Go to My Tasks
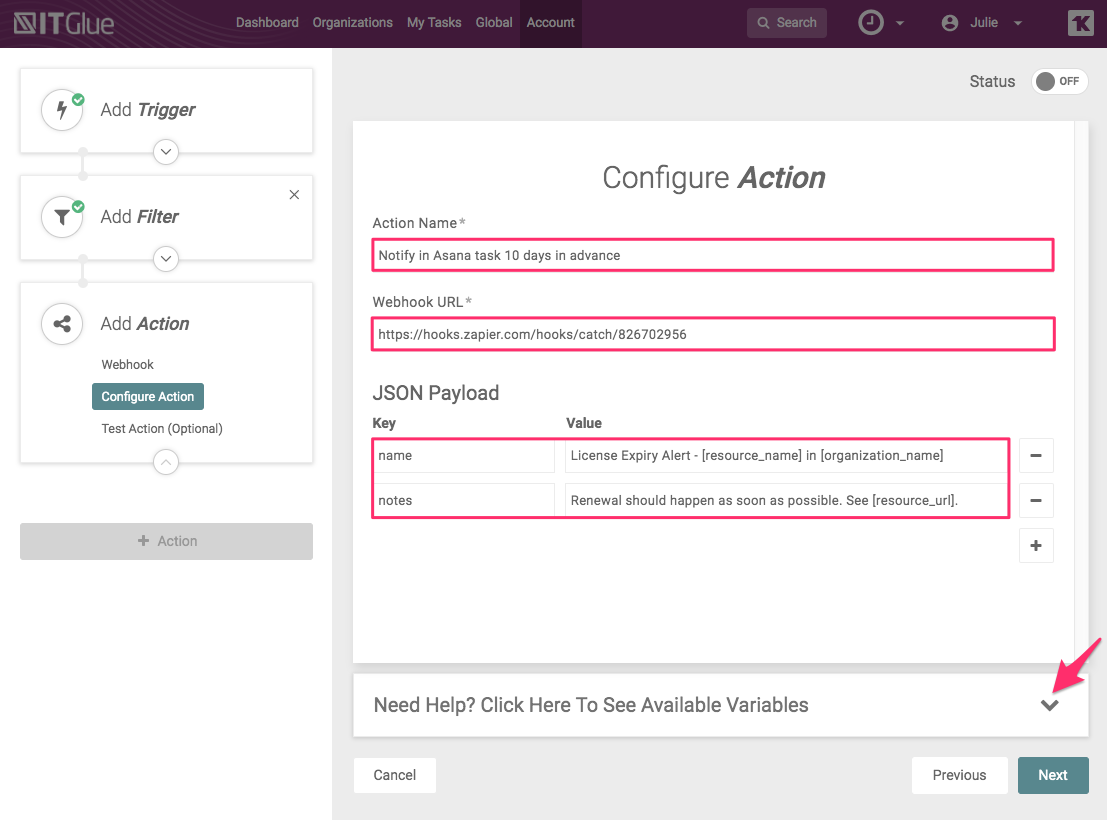Image resolution: width=1107 pixels, height=820 pixels. 434,22
